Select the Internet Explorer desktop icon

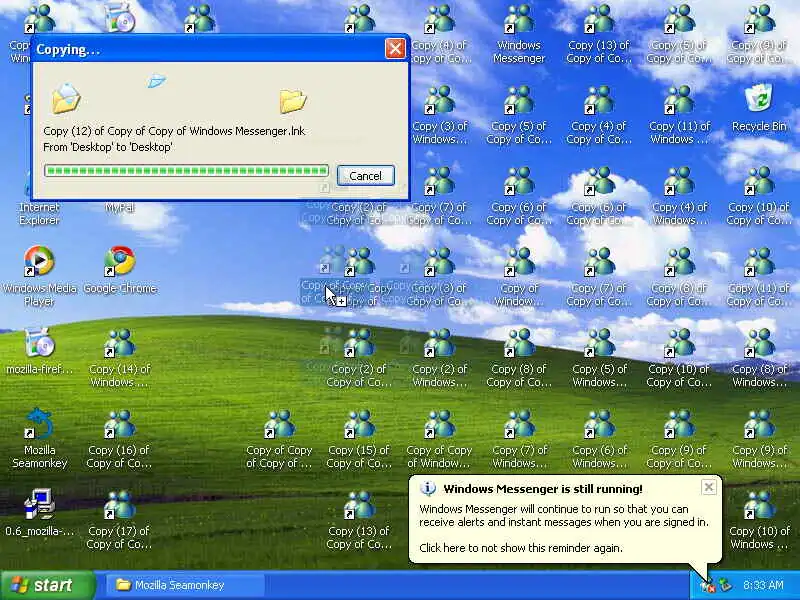pyautogui.click(x=39, y=213)
